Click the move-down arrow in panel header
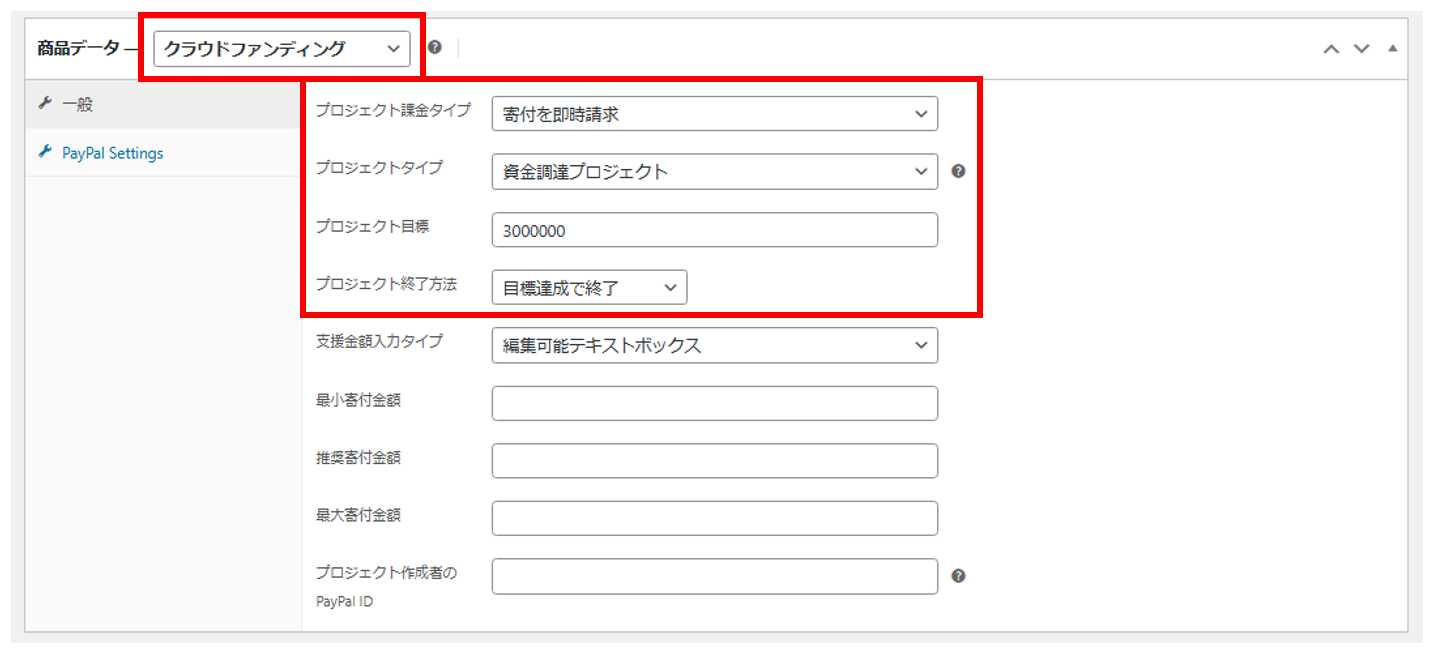Screen dimensions: 1429x655 tap(1361, 48)
